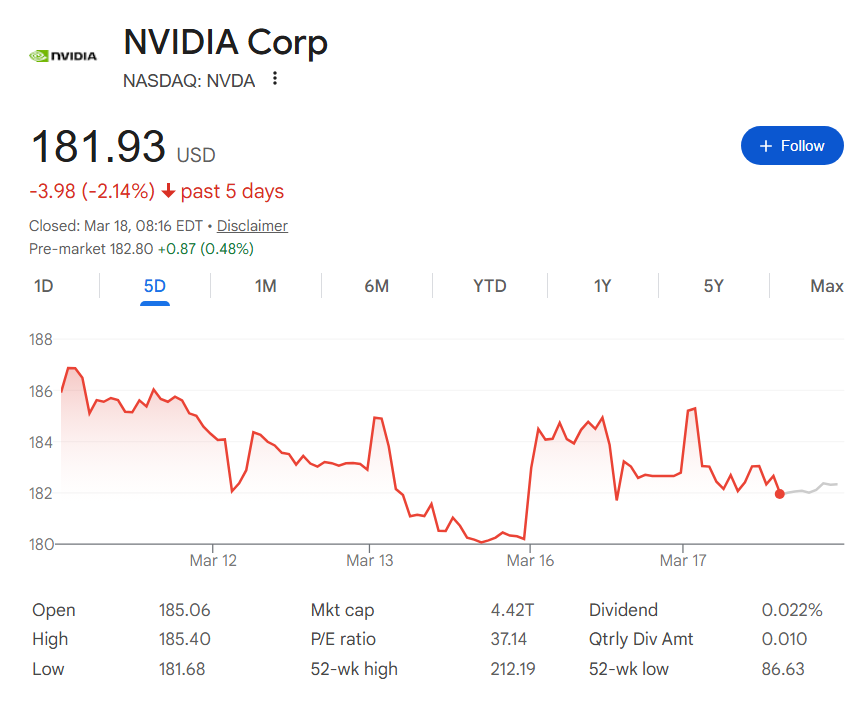
Task: Select the 5D time range tab
Action: (x=155, y=286)
